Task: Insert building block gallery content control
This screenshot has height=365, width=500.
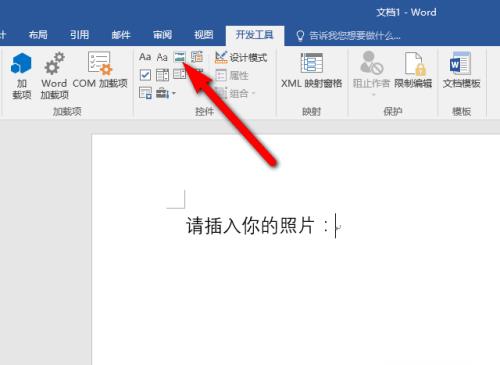Action: [197, 57]
